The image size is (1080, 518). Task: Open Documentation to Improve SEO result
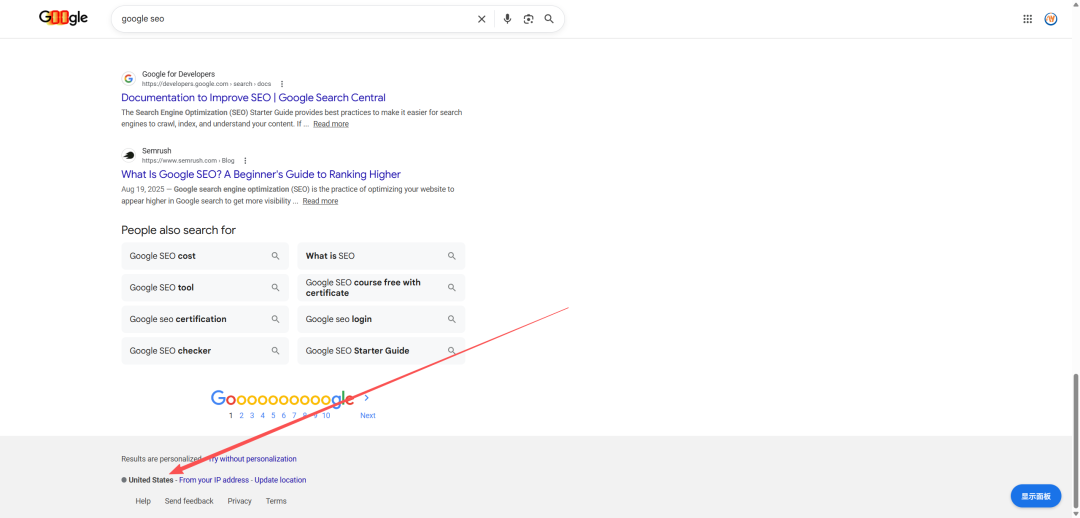[253, 98]
